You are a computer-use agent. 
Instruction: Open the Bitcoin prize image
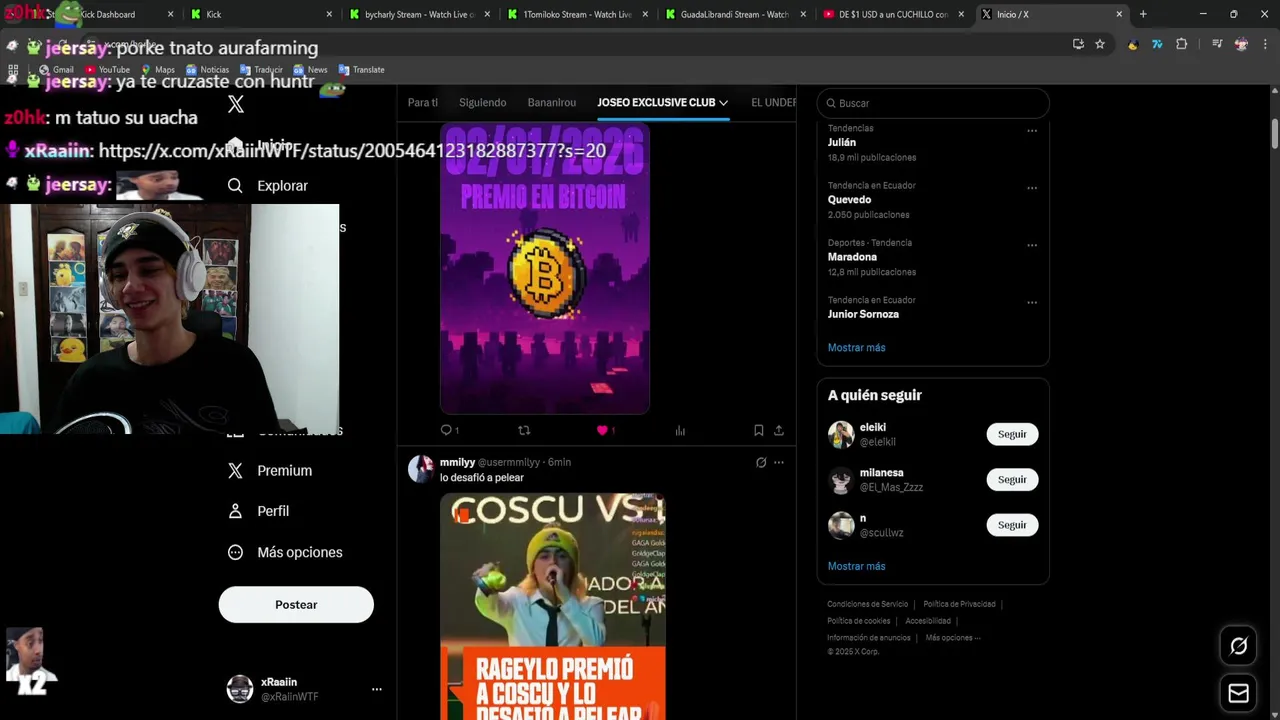pyautogui.click(x=545, y=268)
